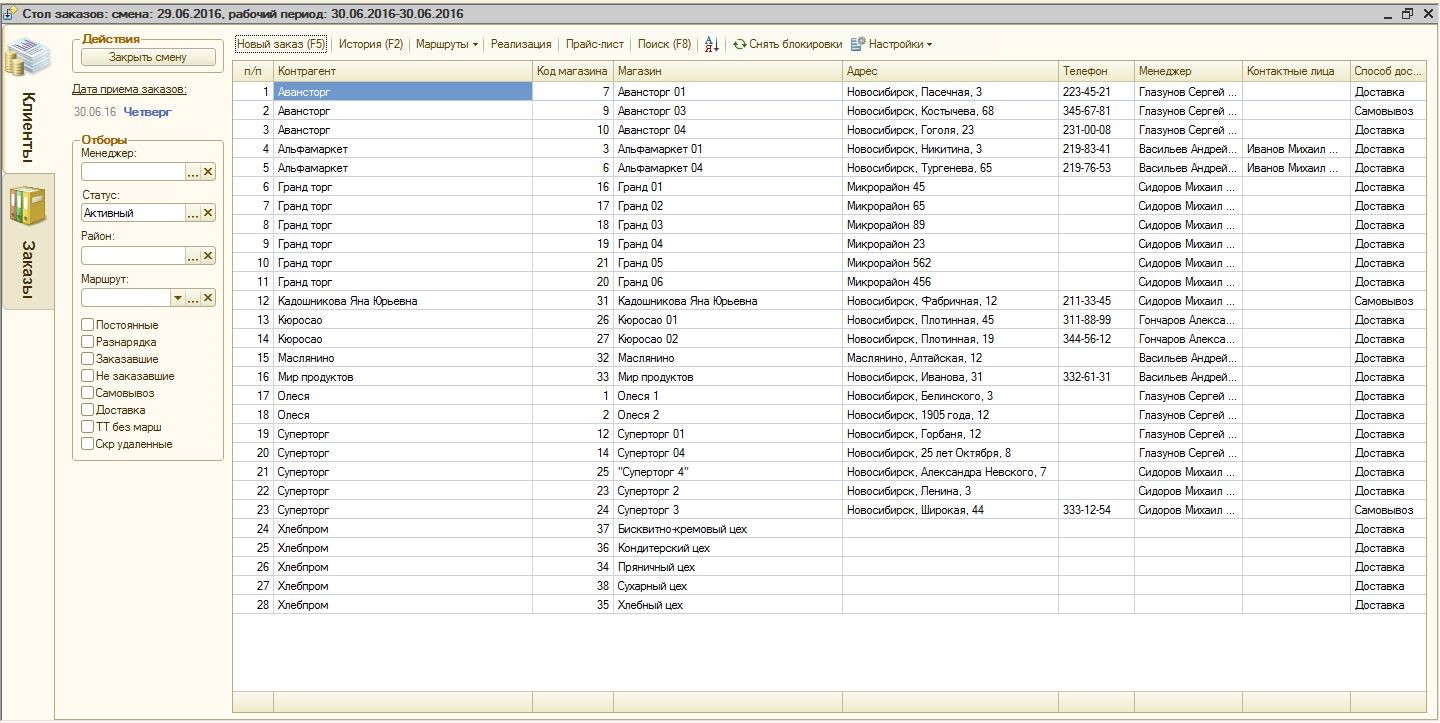1440x723 pixels.
Task: Click the Пряничный цех store cell
Action: pos(727,567)
